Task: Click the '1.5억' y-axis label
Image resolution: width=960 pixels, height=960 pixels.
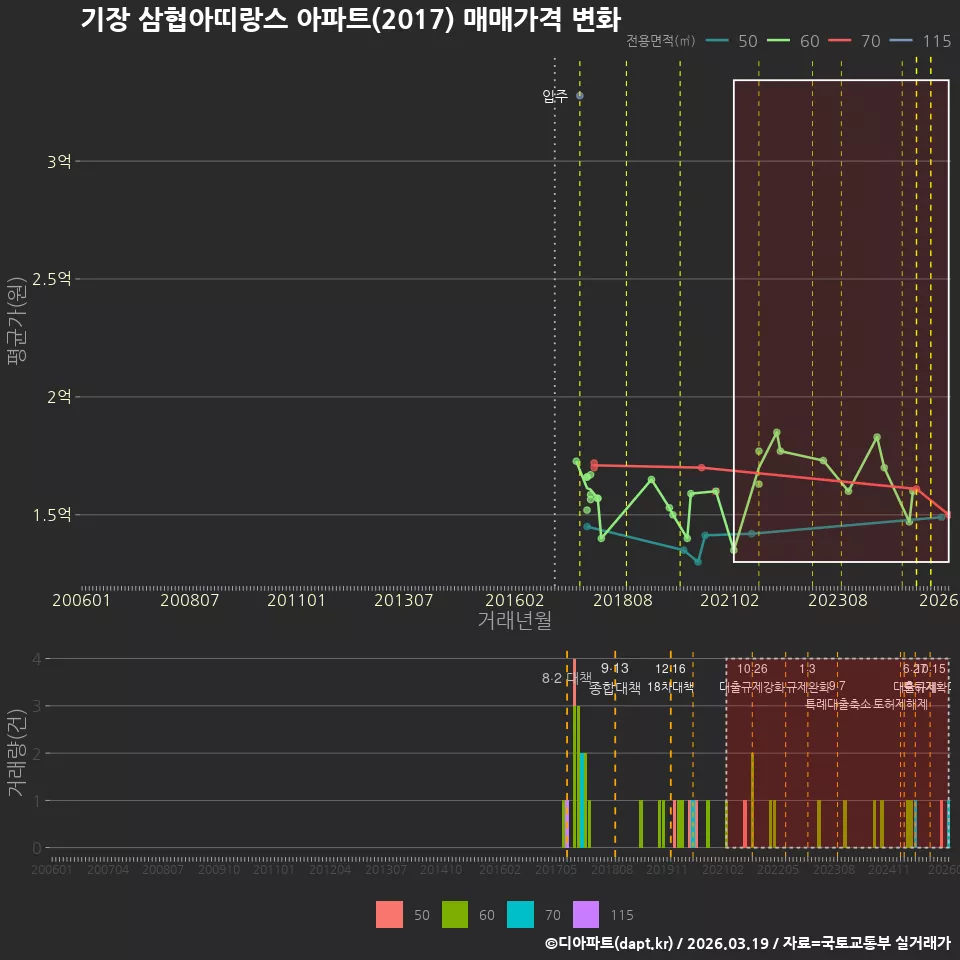Action: [x=51, y=515]
